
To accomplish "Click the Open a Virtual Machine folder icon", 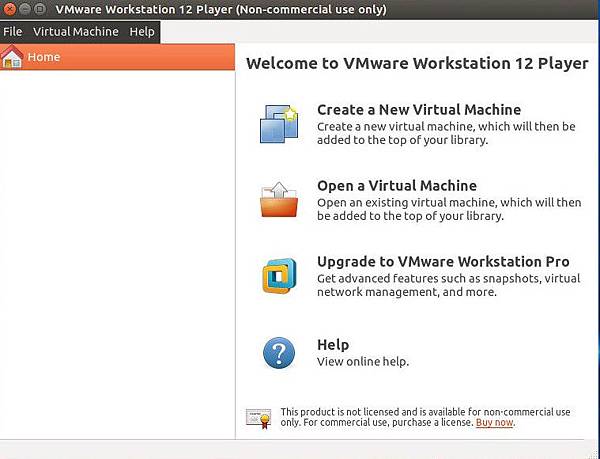I will 279,199.
